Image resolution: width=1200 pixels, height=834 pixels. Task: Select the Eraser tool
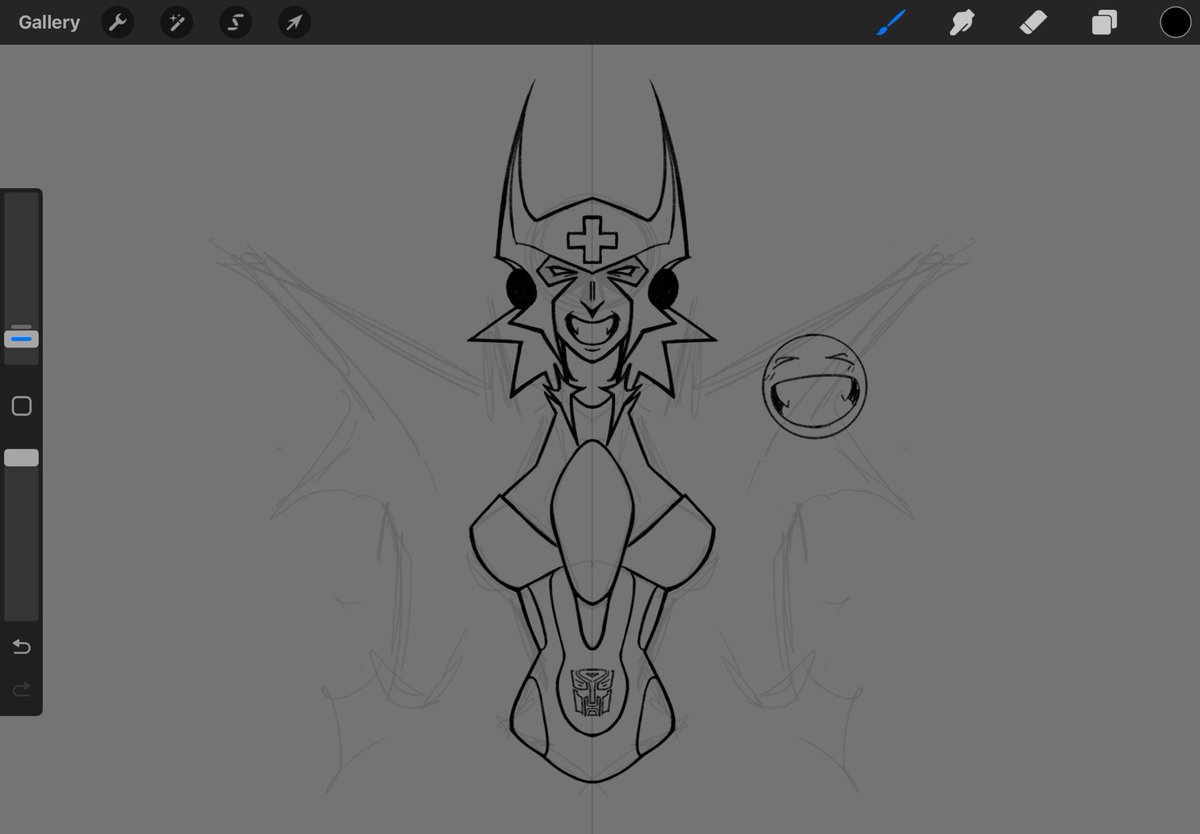coord(1033,22)
